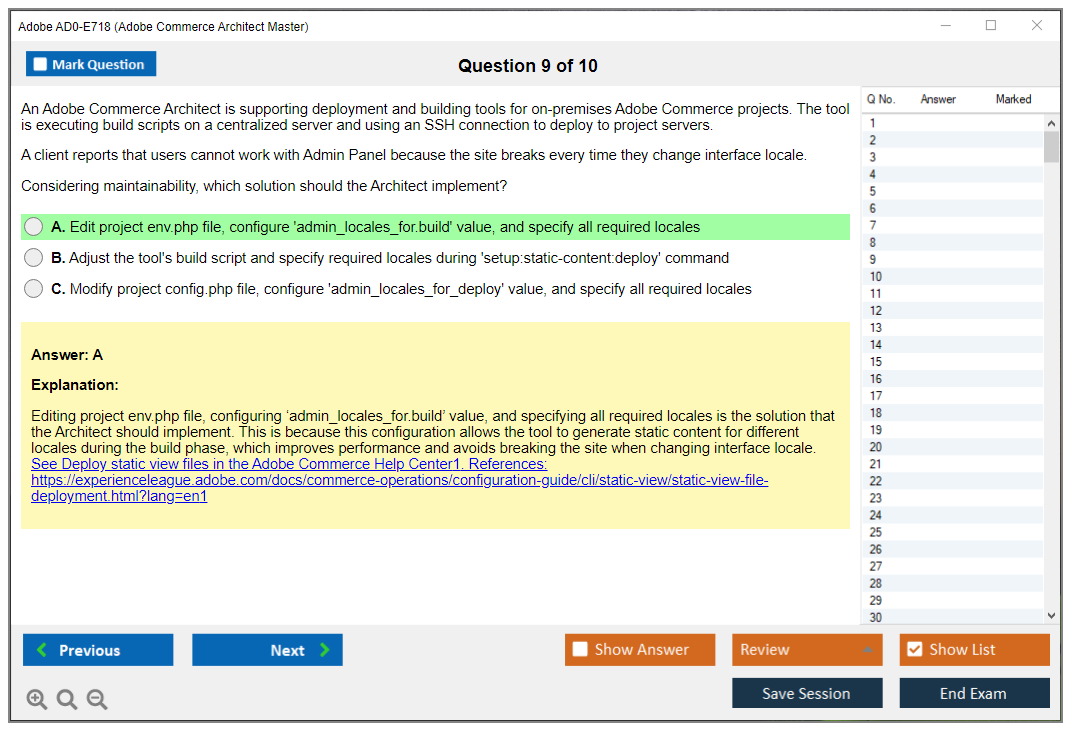Select question 9 in the list

[x=875, y=260]
